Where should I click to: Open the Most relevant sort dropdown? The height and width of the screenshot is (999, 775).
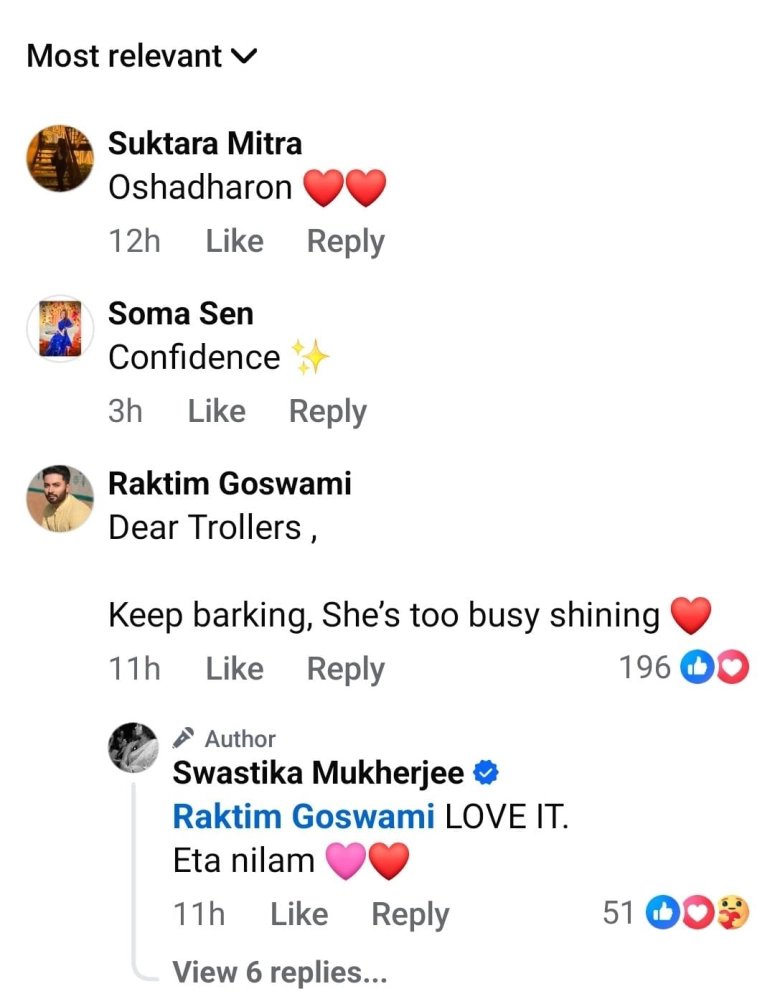tap(141, 56)
